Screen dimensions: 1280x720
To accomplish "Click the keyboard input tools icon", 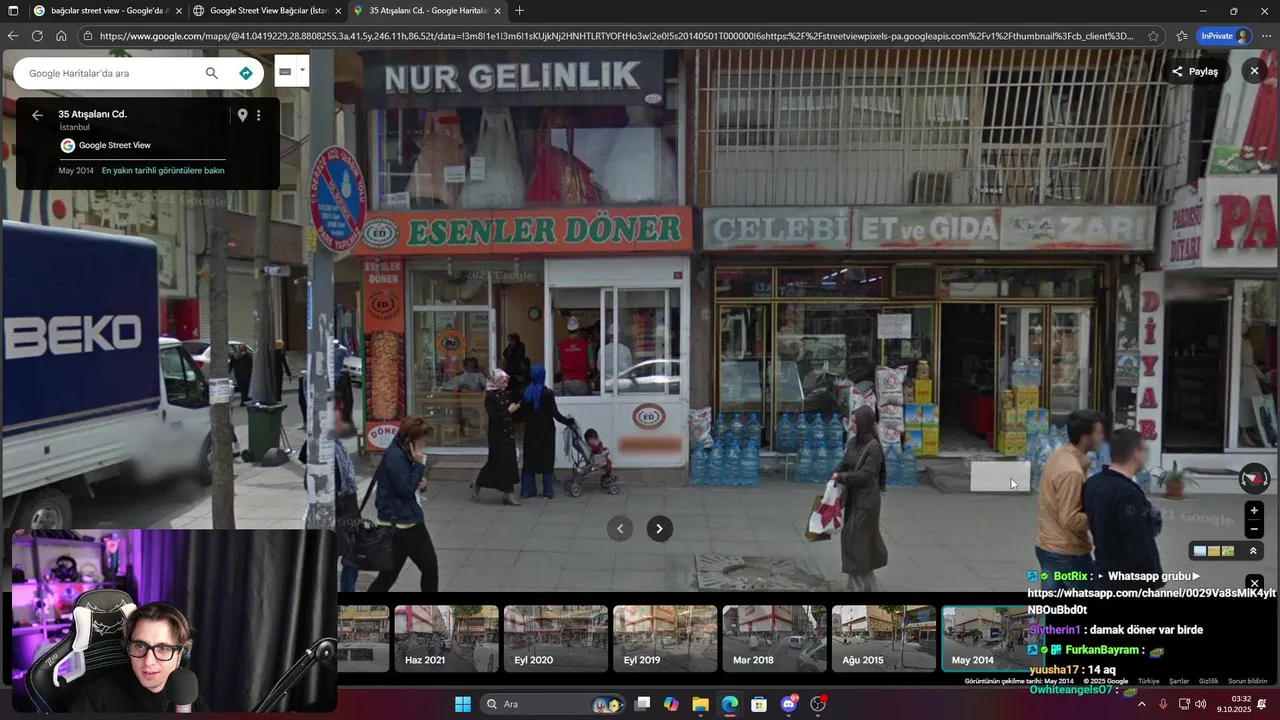I will 285,71.
